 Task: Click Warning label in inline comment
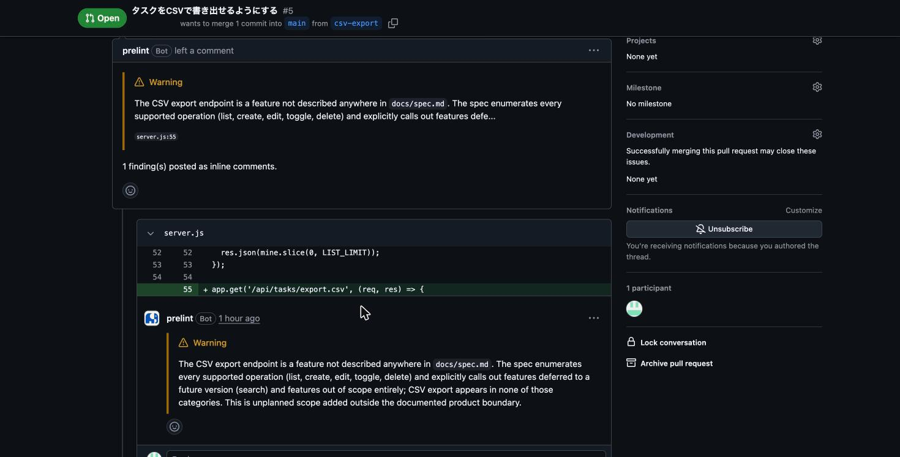point(210,343)
